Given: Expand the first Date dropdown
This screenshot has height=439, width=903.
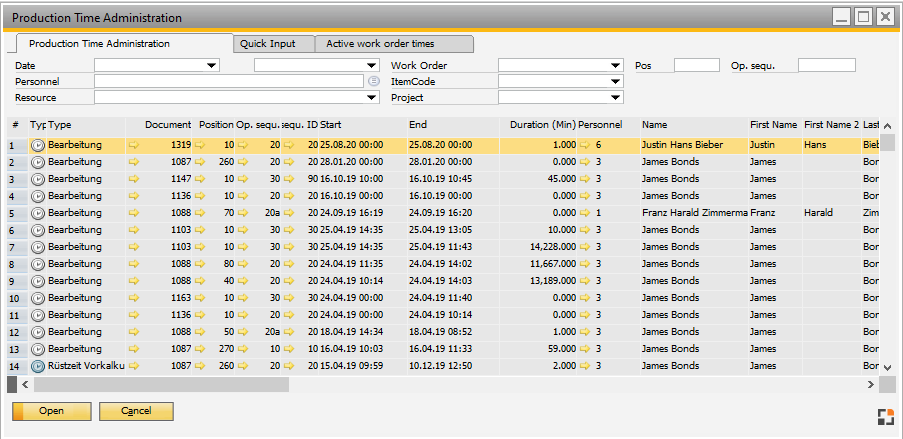Looking at the screenshot, I should (x=211, y=66).
